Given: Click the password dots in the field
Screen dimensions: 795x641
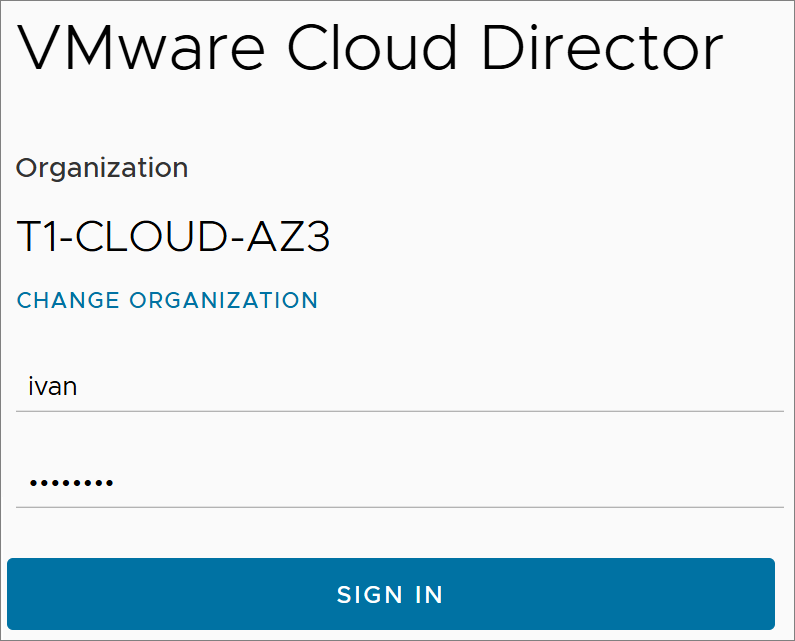Looking at the screenshot, I should tap(71, 483).
